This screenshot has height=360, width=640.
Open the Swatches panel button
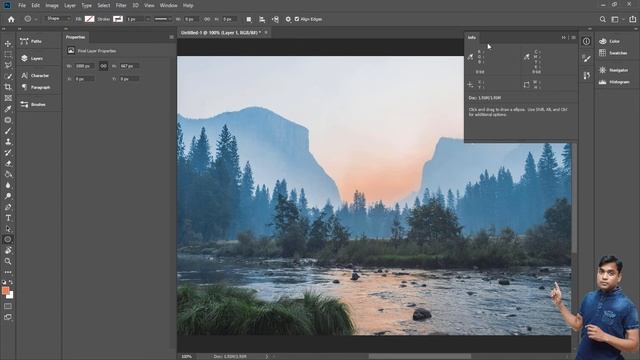pyautogui.click(x=613, y=53)
